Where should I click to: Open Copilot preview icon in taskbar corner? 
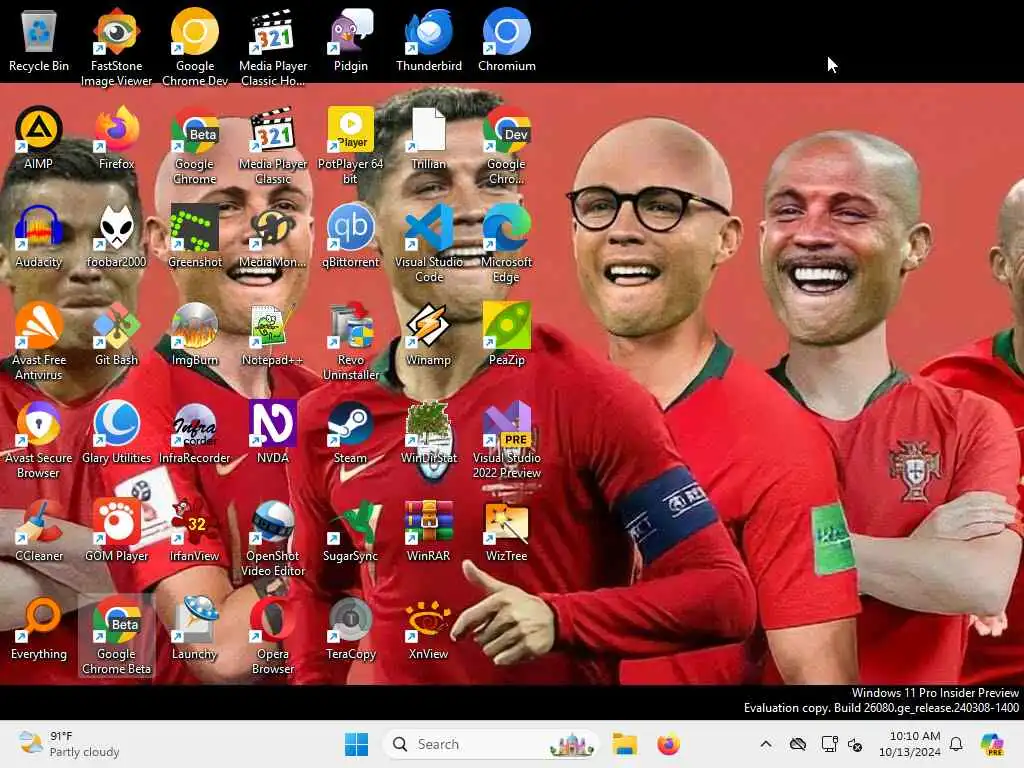tap(993, 744)
